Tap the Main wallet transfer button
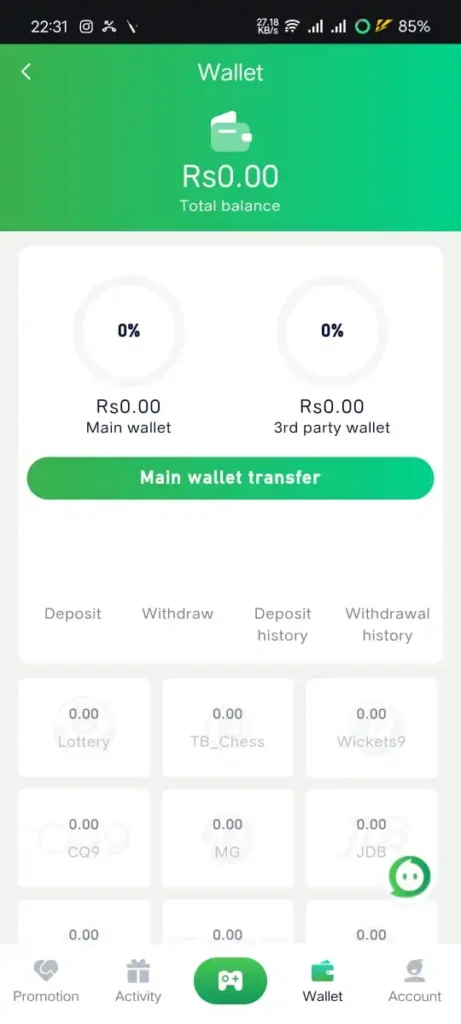 (230, 478)
